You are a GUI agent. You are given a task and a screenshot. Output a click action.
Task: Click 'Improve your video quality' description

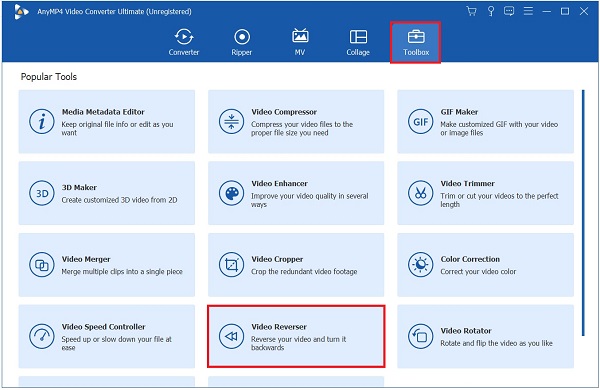click(x=310, y=200)
